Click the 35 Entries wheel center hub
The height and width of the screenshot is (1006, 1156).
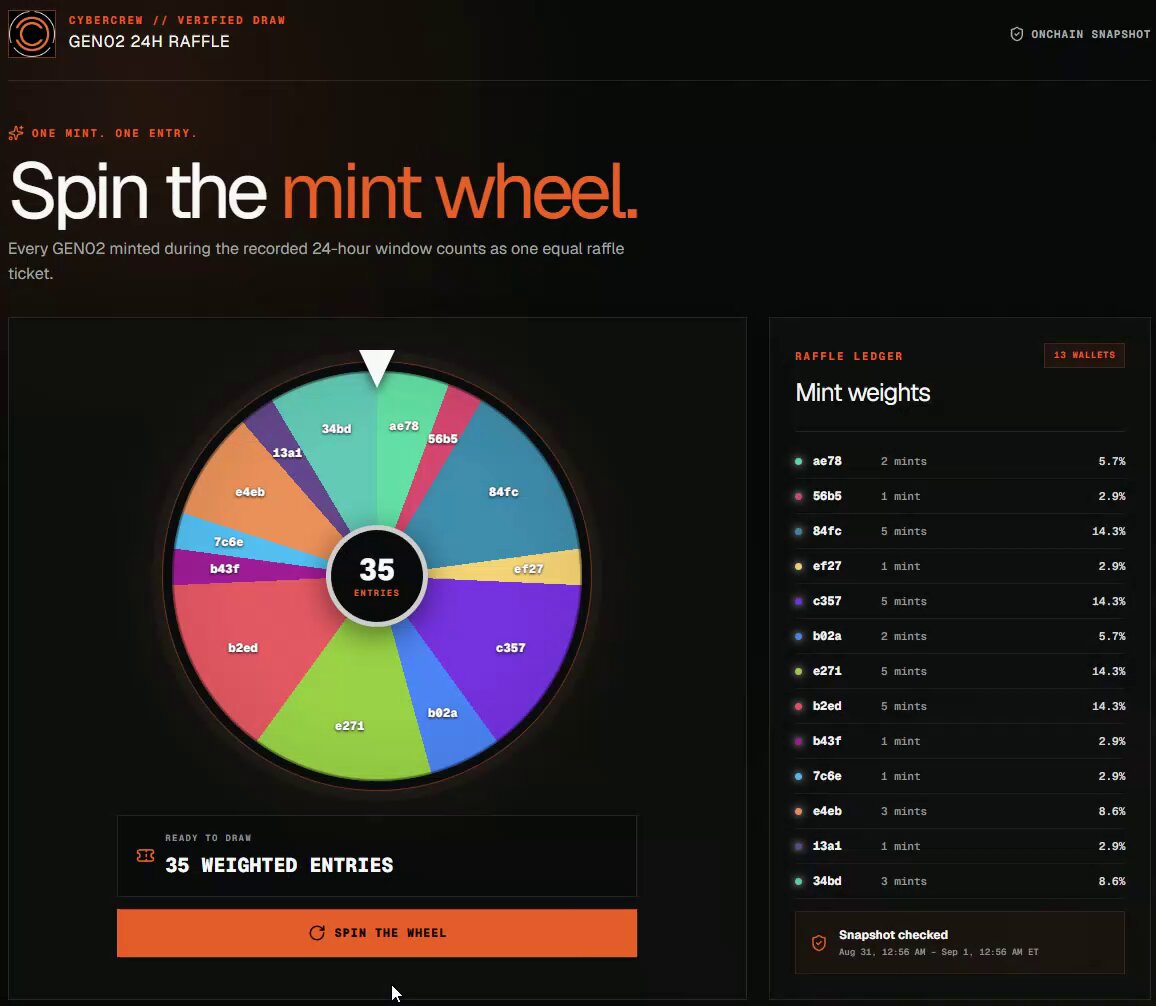tap(377, 576)
